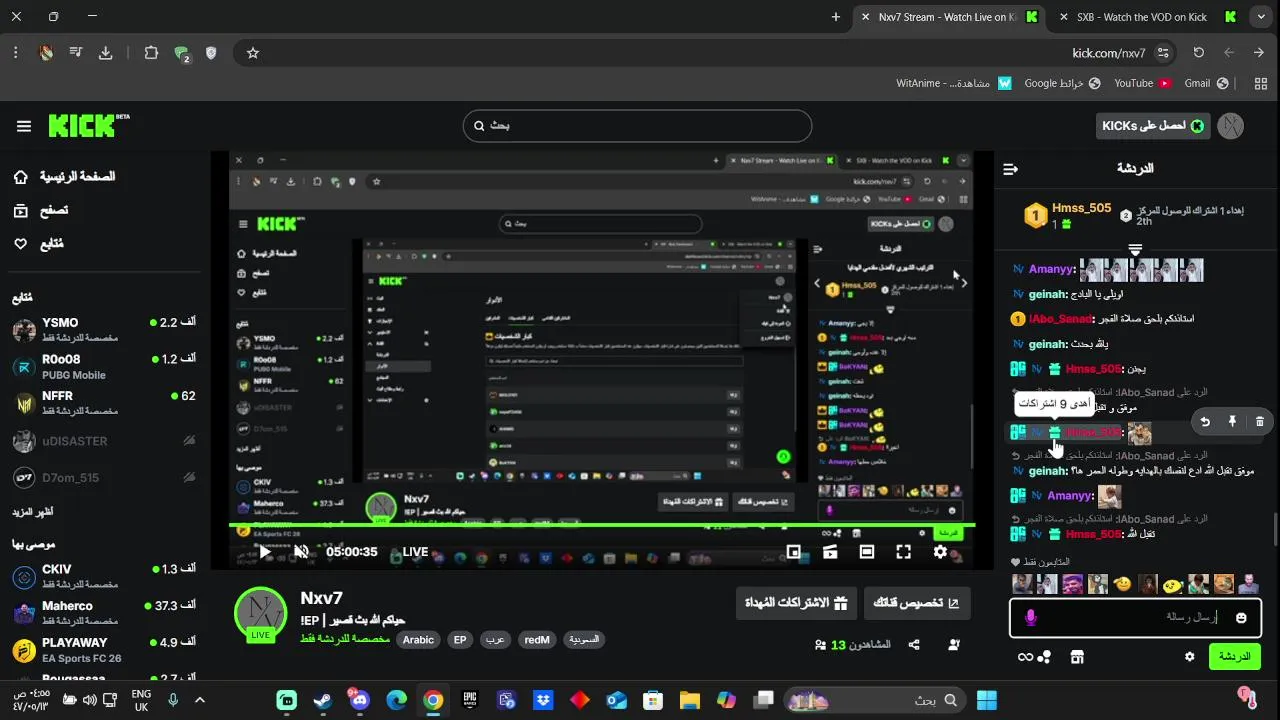Screen dimensions: 1280x720
Task: Unmute the stream volume
Action: point(301,552)
